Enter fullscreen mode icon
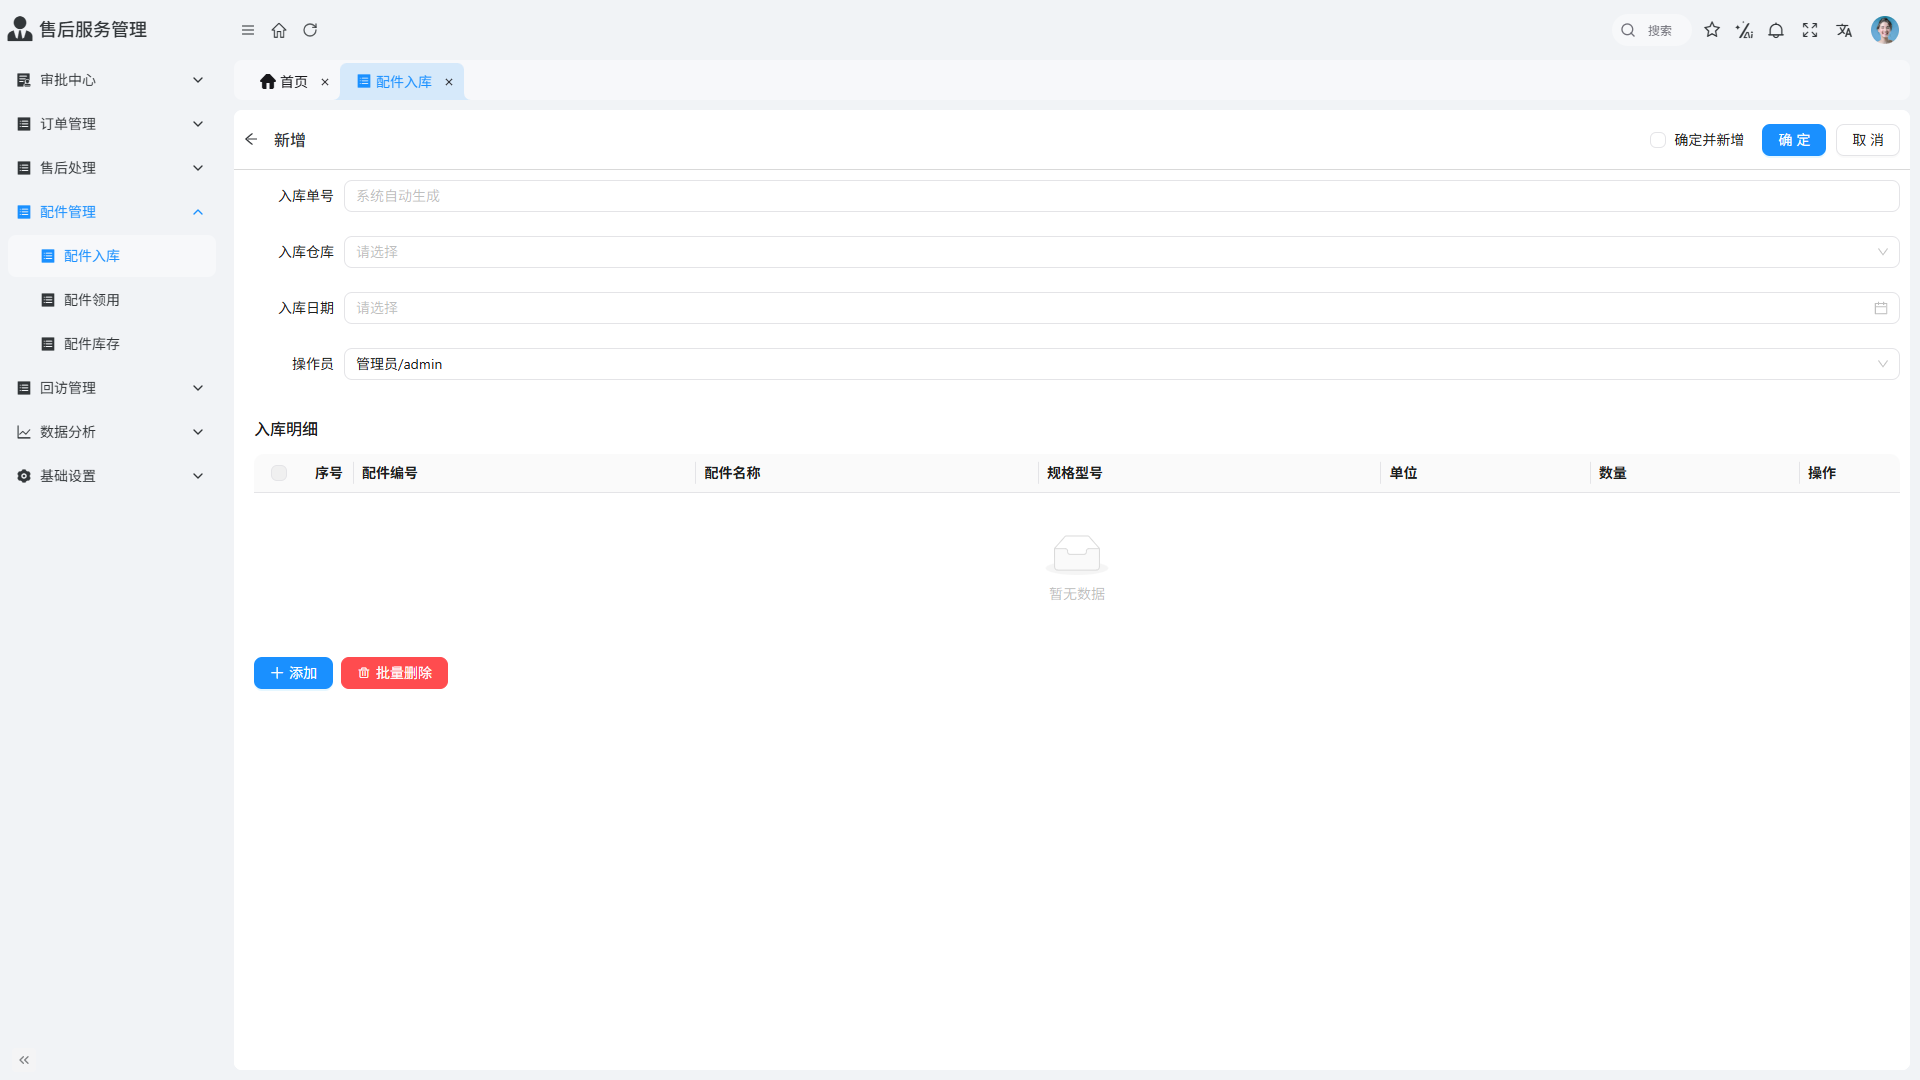The image size is (1920, 1080). point(1810,30)
